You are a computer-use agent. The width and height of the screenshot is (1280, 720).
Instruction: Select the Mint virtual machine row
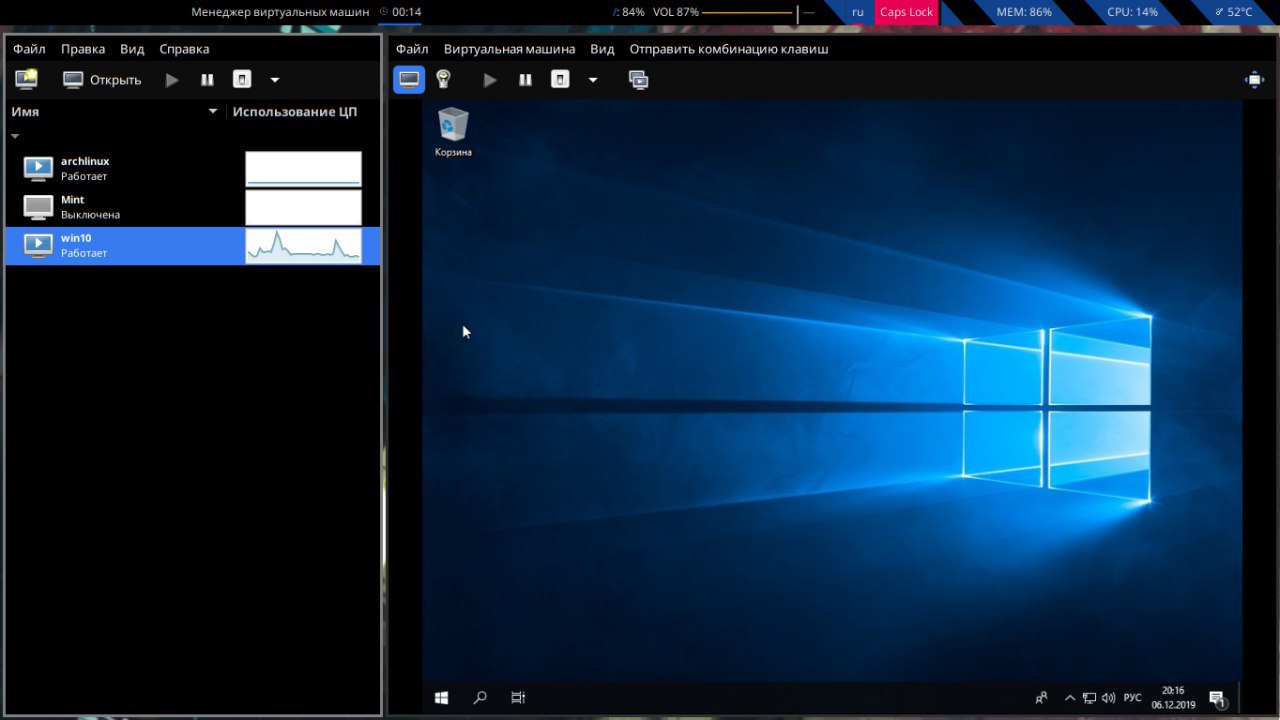click(x=192, y=207)
